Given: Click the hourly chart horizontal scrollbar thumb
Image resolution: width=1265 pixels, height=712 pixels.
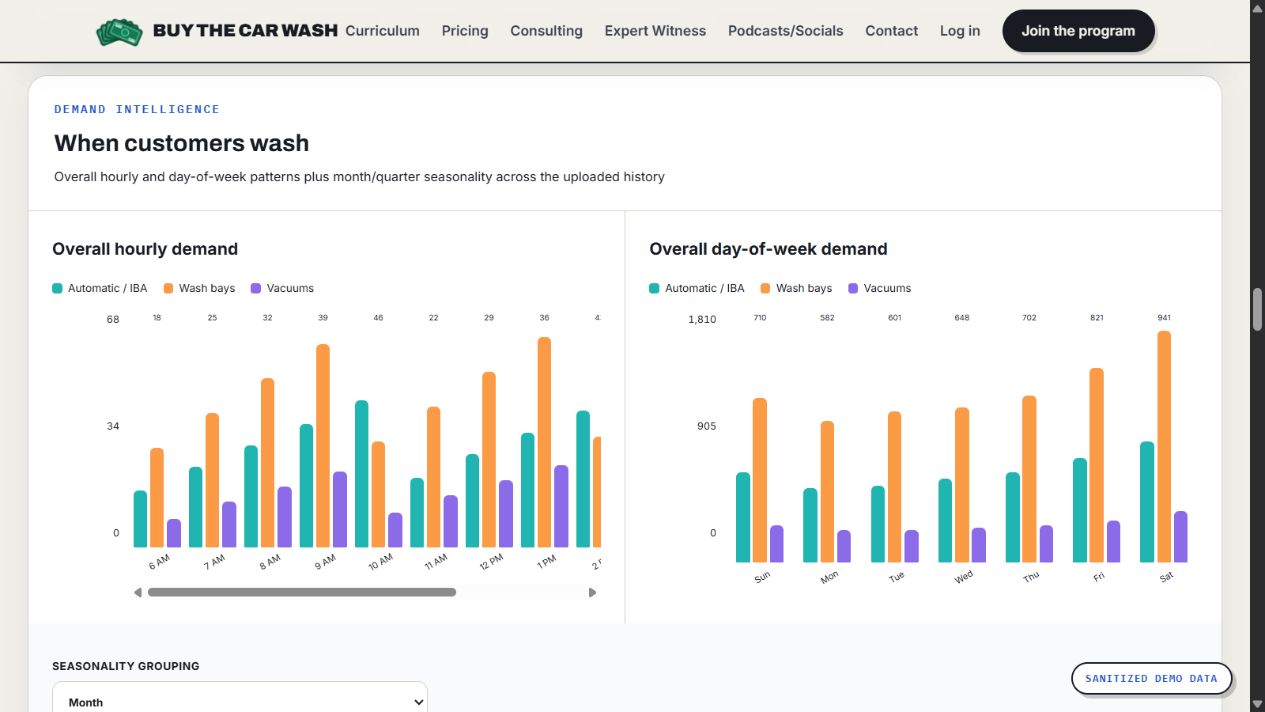Looking at the screenshot, I should pos(301,592).
